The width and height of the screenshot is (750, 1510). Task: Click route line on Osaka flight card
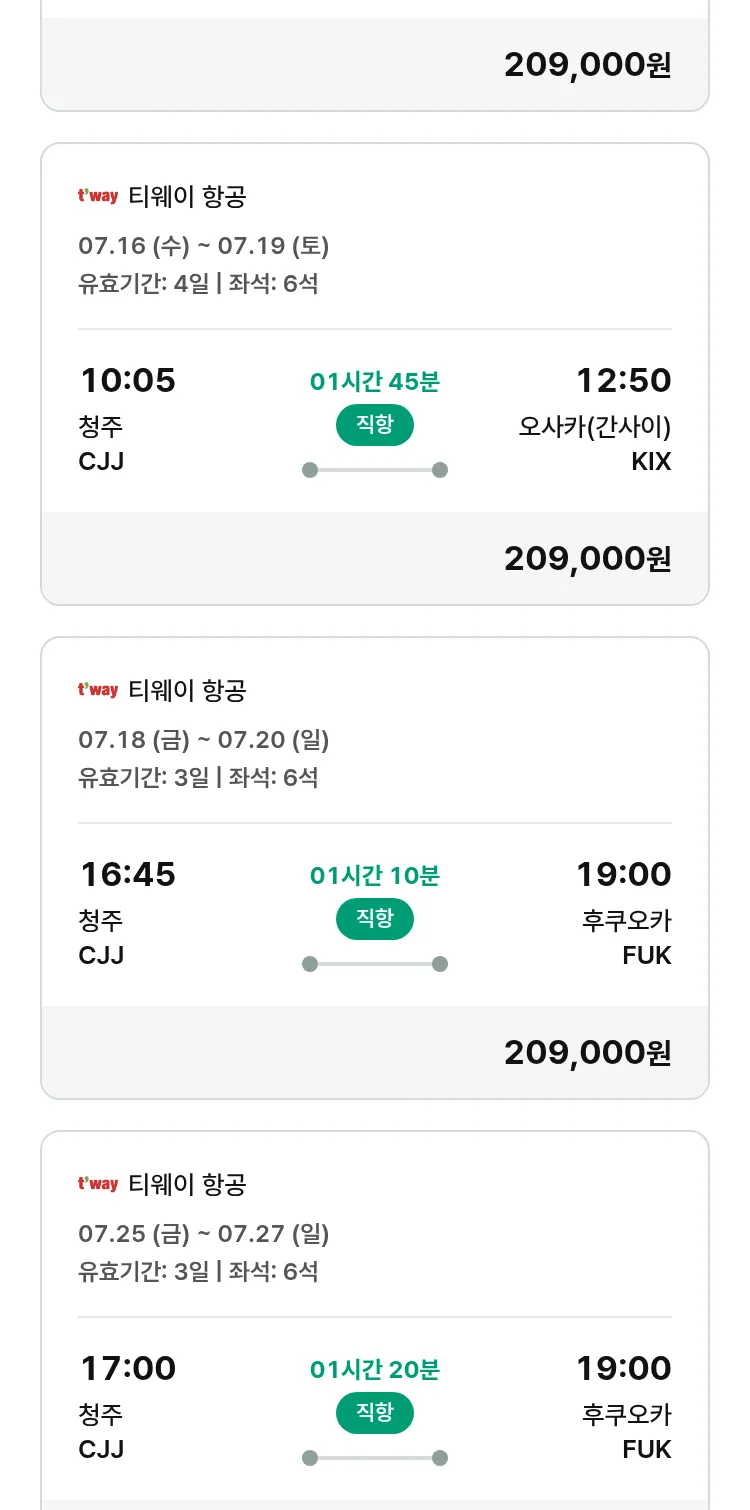[375, 470]
